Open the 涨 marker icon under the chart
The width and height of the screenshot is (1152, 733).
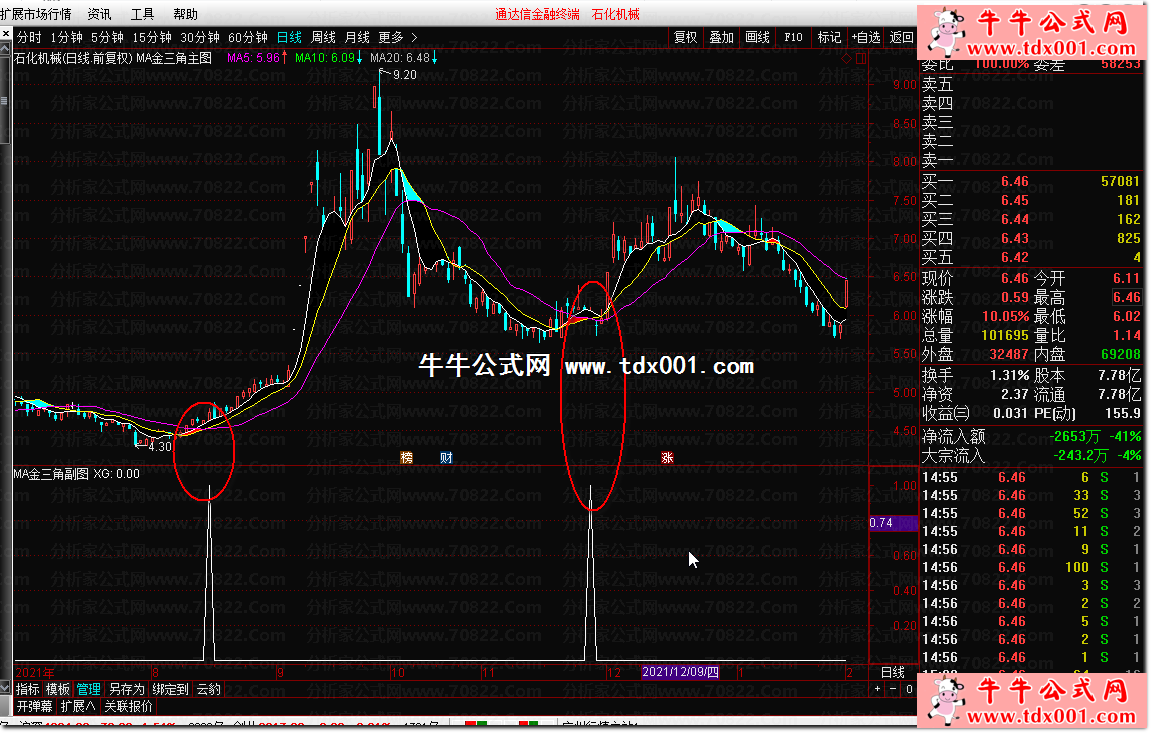click(667, 458)
